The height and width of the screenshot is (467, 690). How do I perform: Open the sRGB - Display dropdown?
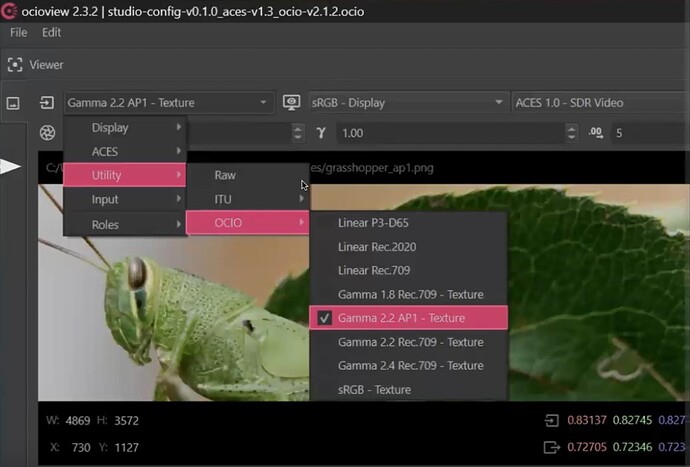coord(408,103)
